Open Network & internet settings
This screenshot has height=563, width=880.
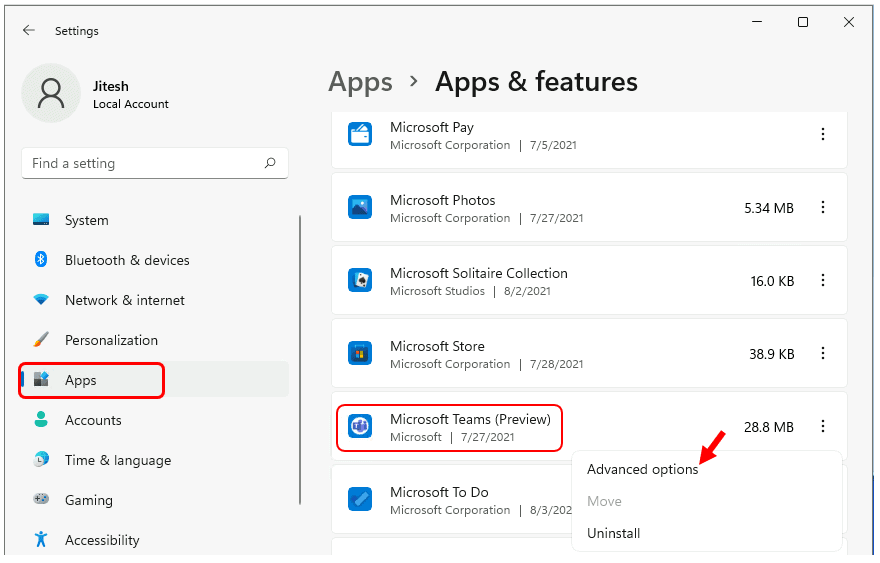[125, 300]
